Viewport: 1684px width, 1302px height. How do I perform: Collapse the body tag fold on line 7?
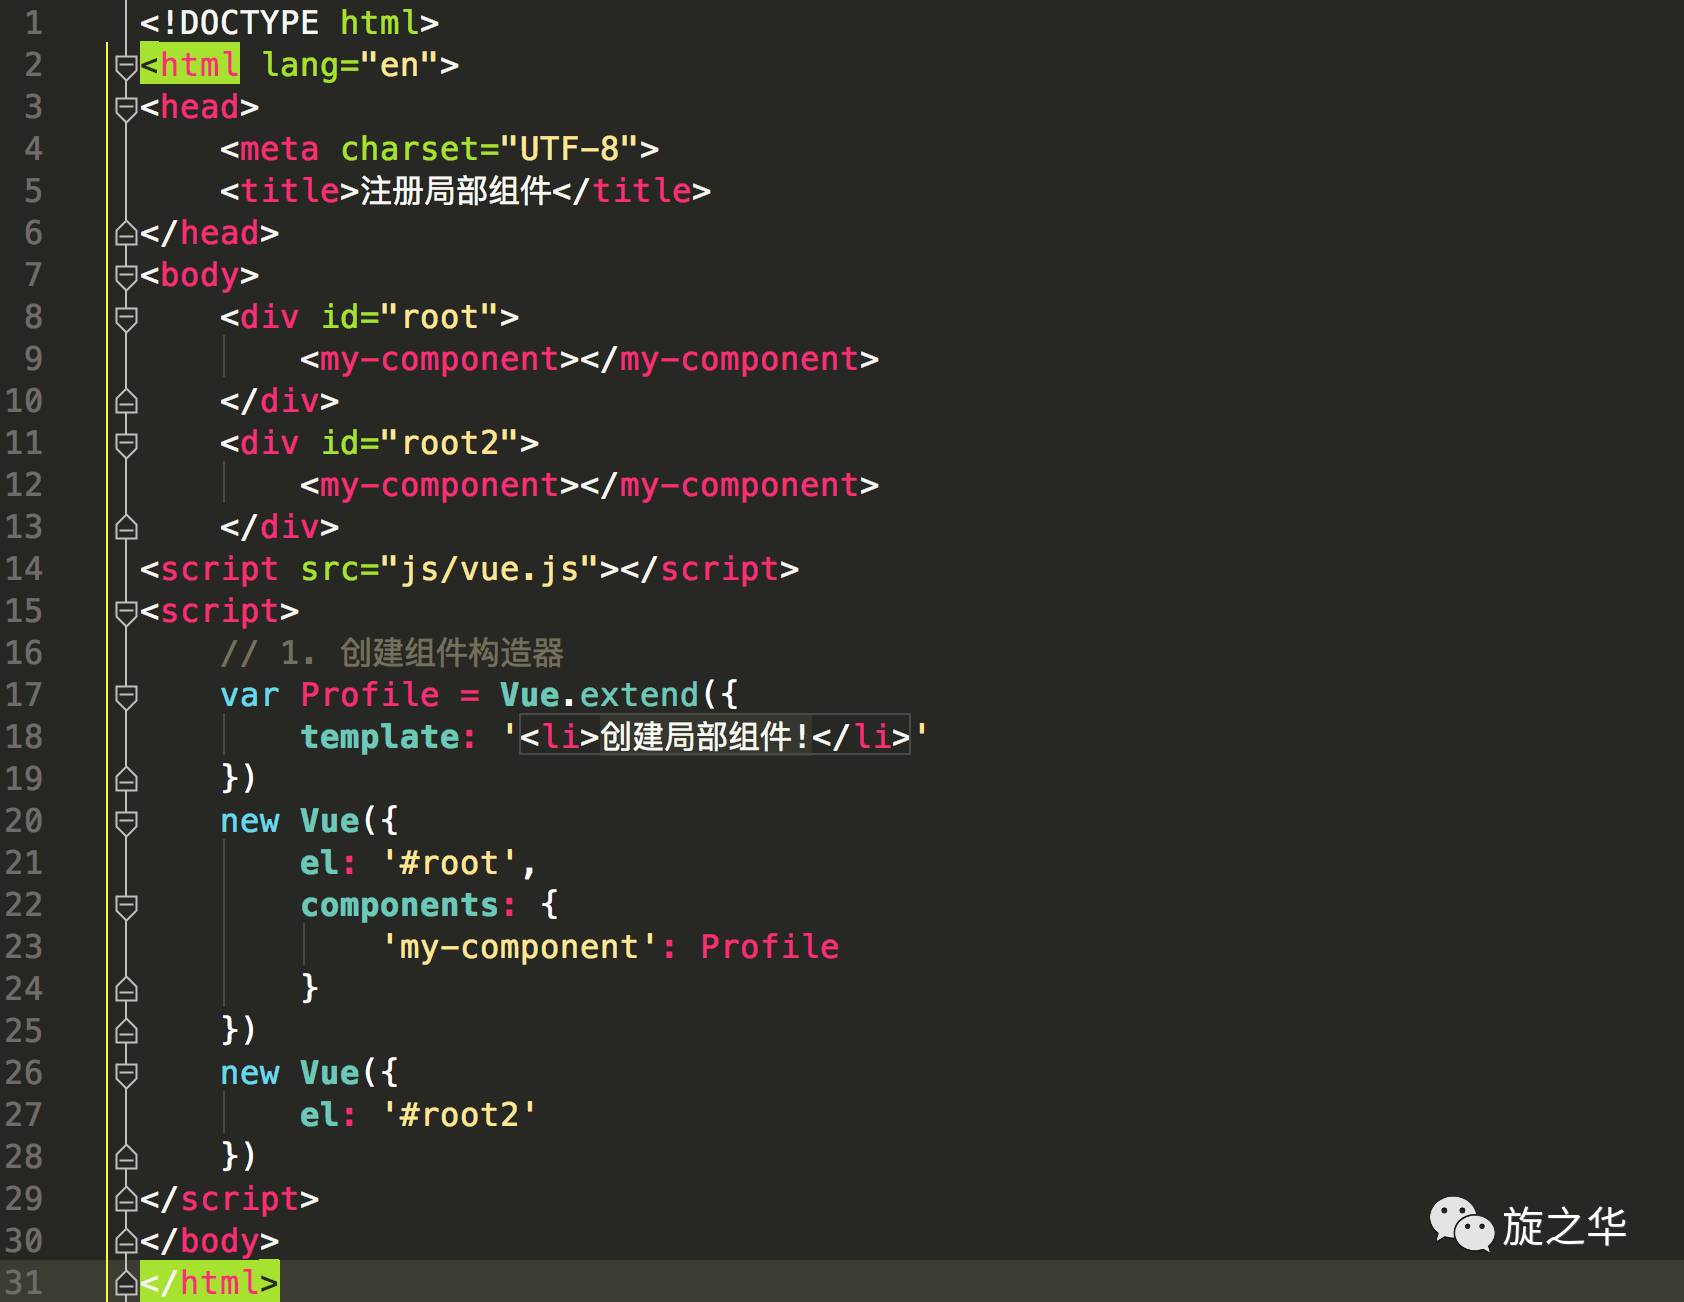click(x=126, y=276)
